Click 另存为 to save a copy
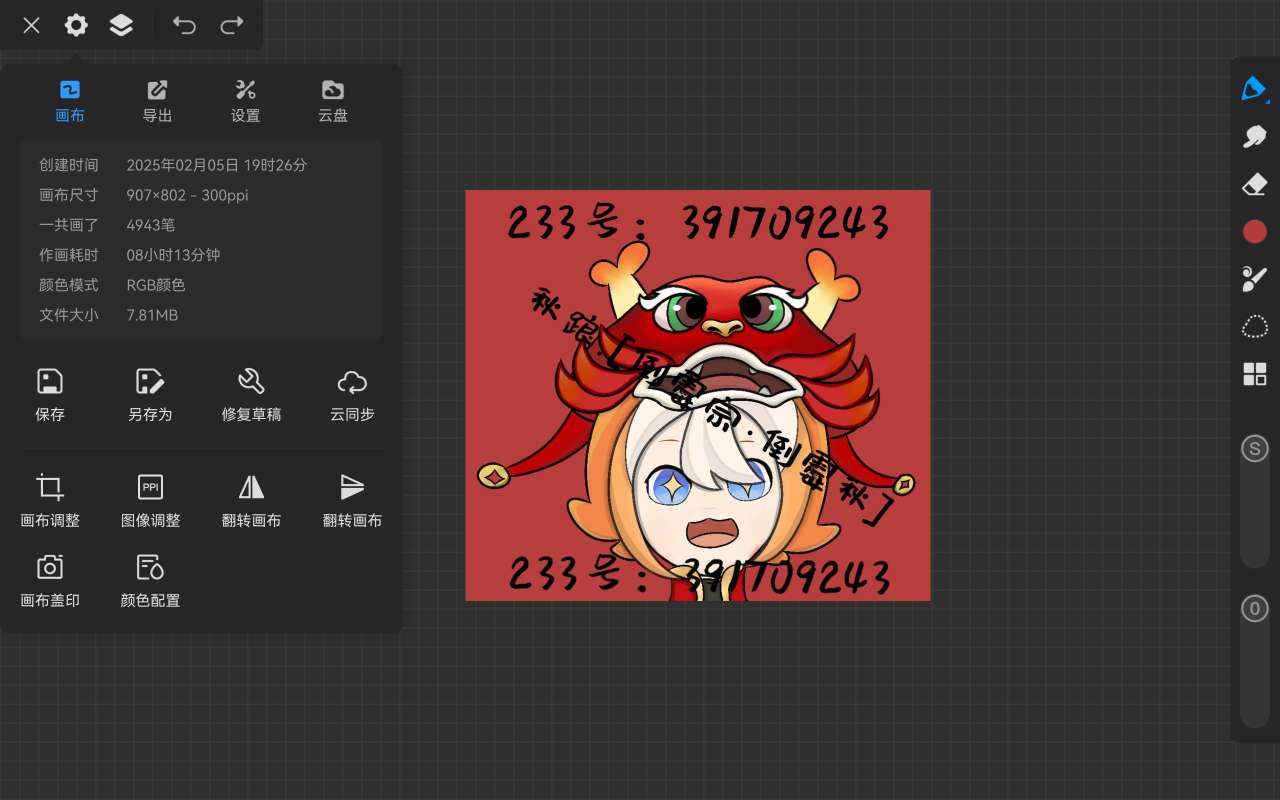Screen dimensions: 1280x800 [x=150, y=393]
